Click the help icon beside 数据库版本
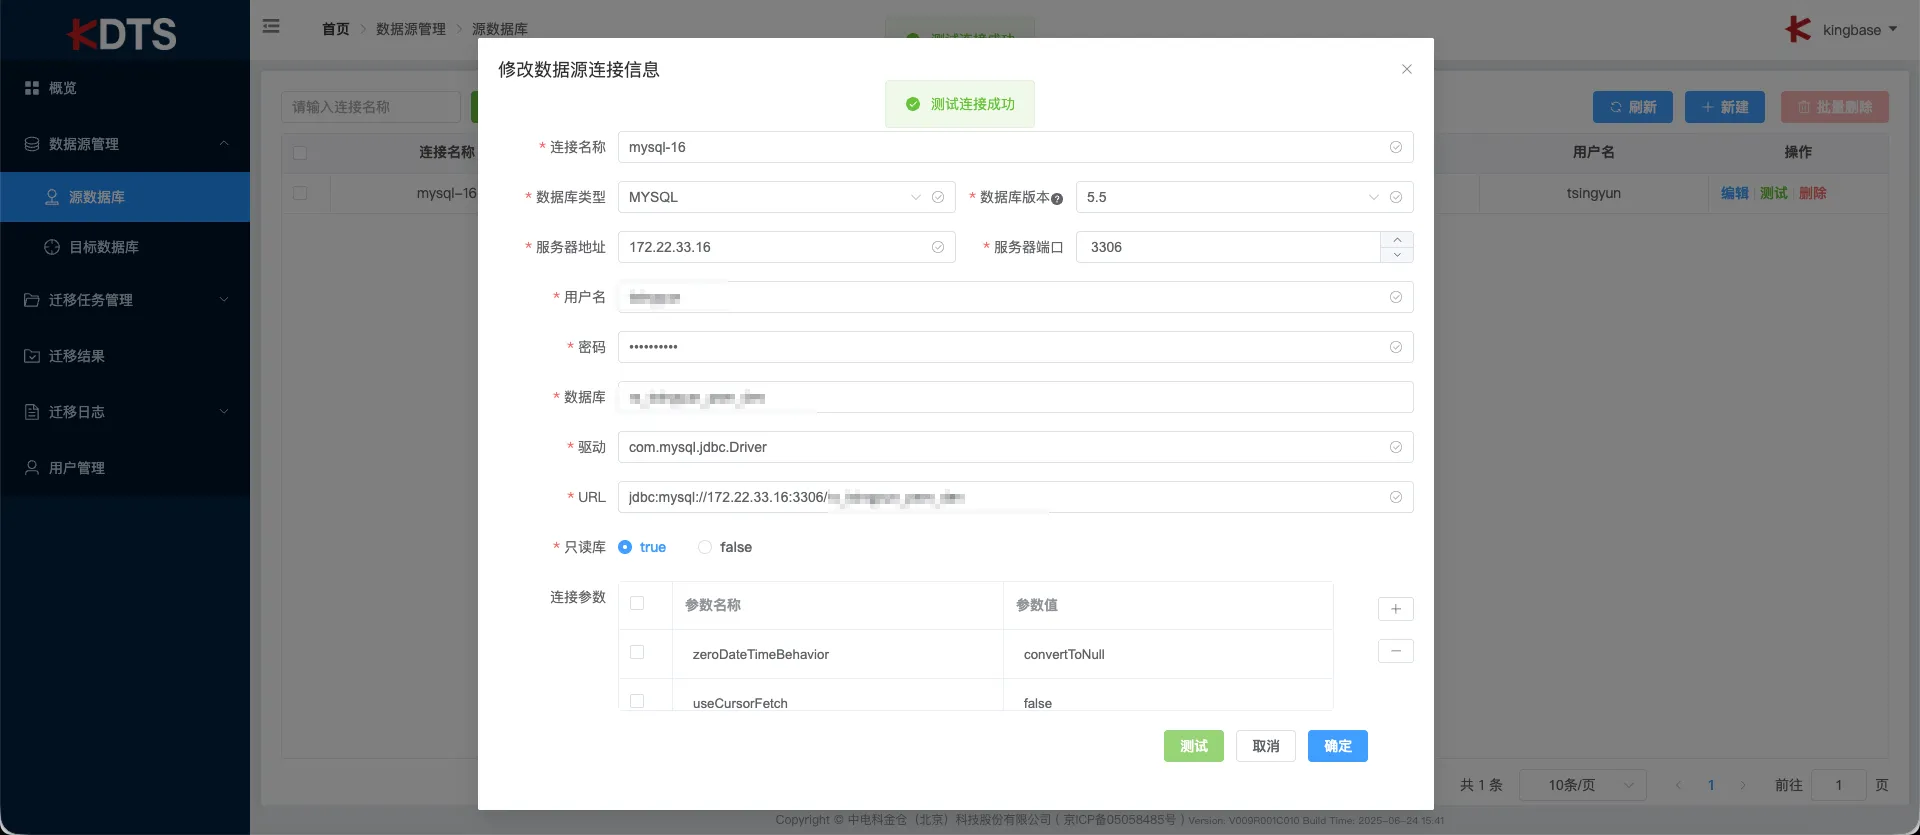This screenshot has width=1920, height=835. [1057, 199]
